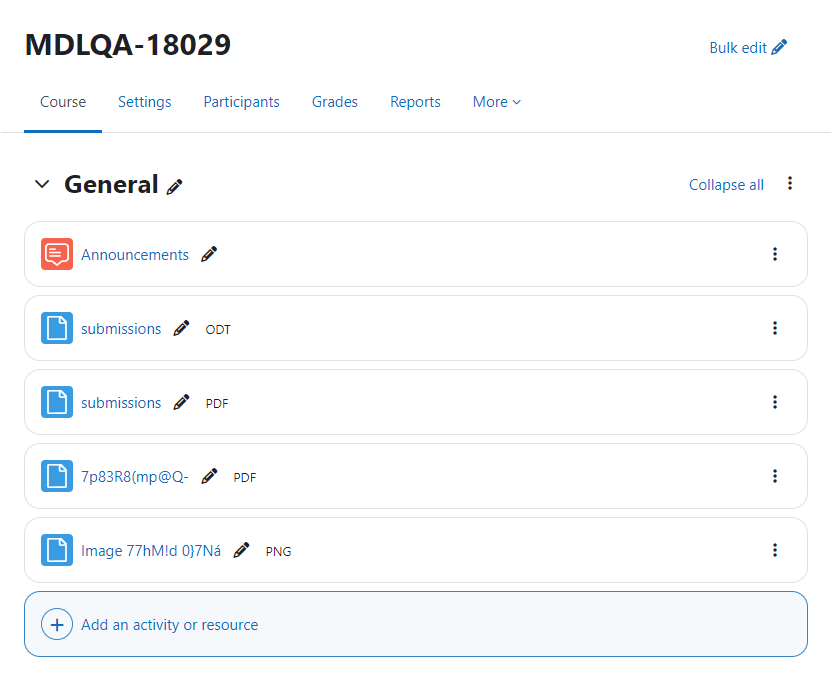Screen dimensions: 840x674
Task: Rename submissions ODT using its pencil icon
Action: (x=181, y=328)
